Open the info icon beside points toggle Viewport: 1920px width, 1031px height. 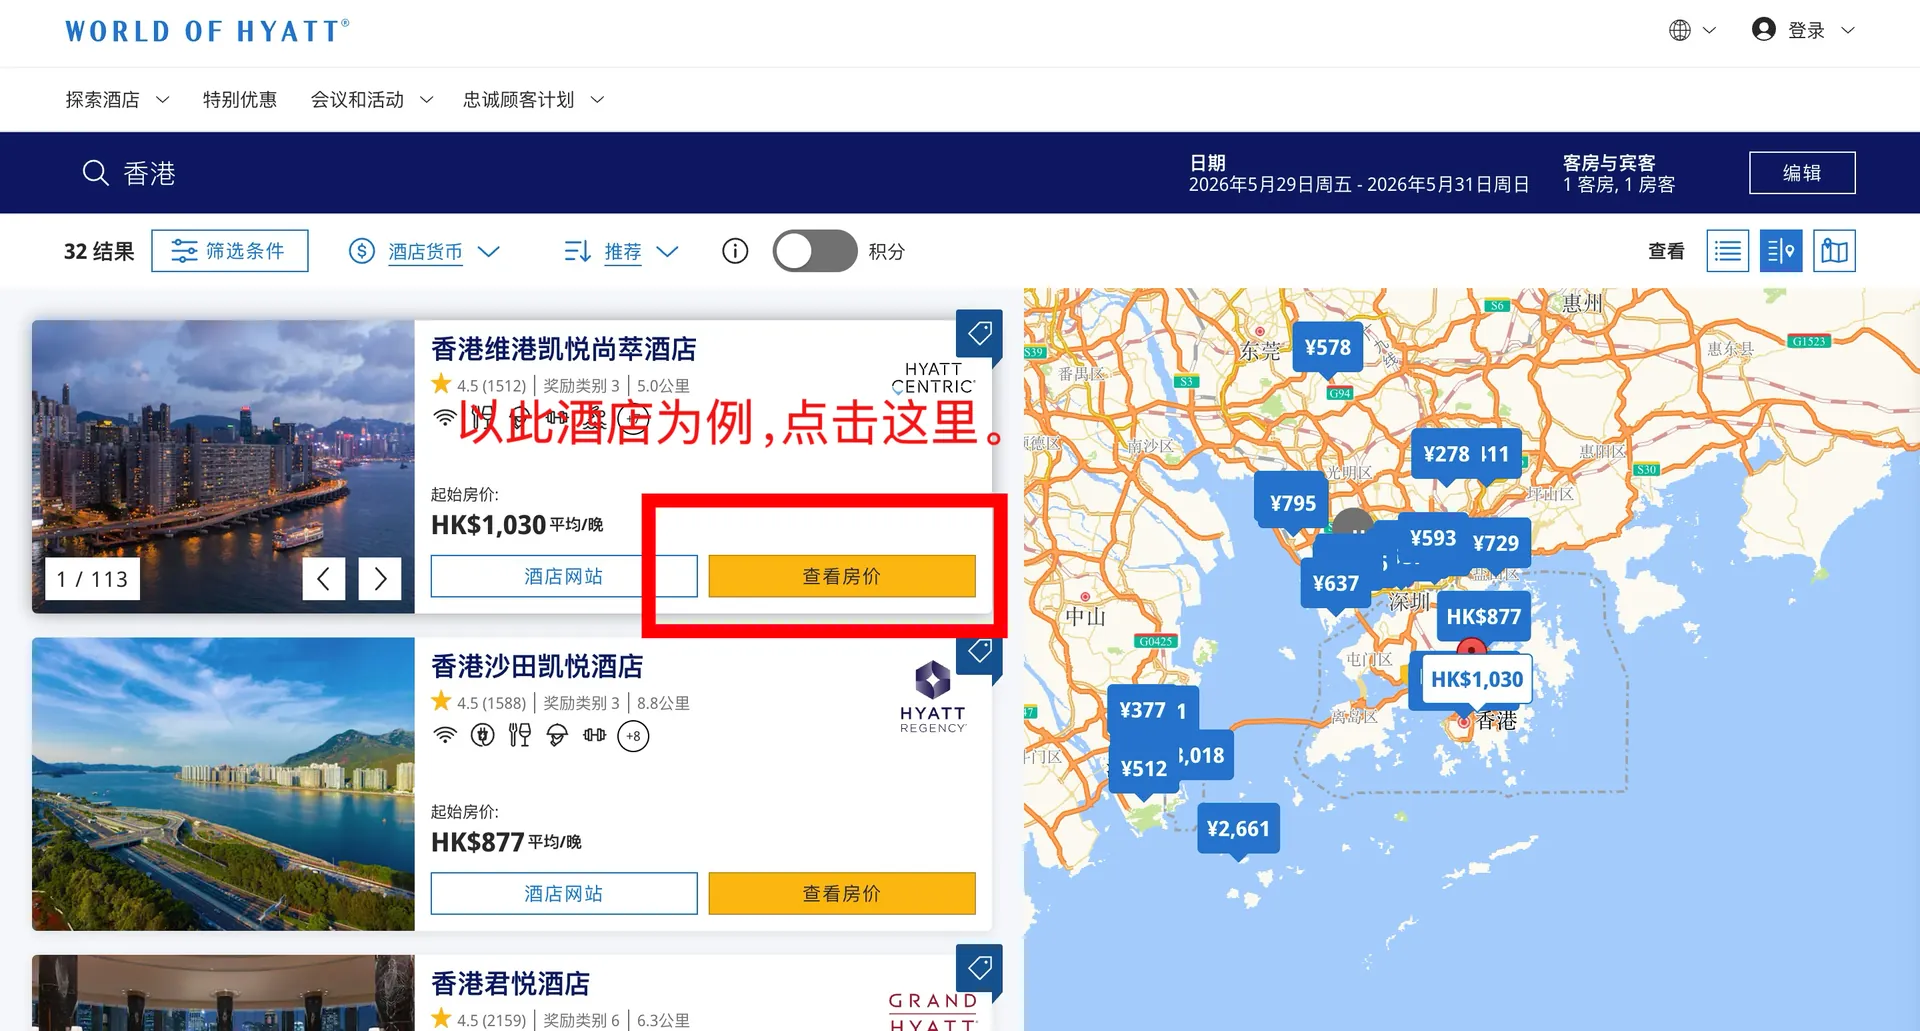[x=735, y=251]
